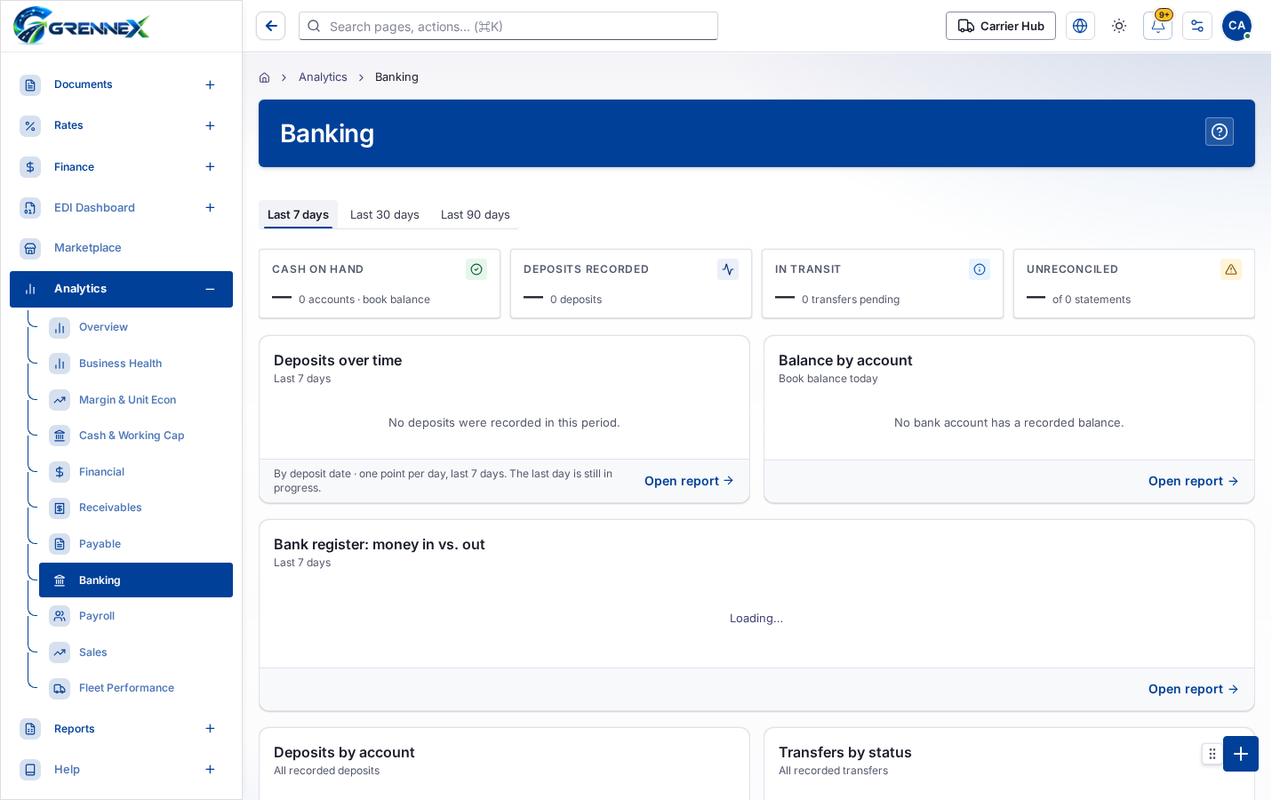
Task: Open Business Health page
Action: pos(136,364)
